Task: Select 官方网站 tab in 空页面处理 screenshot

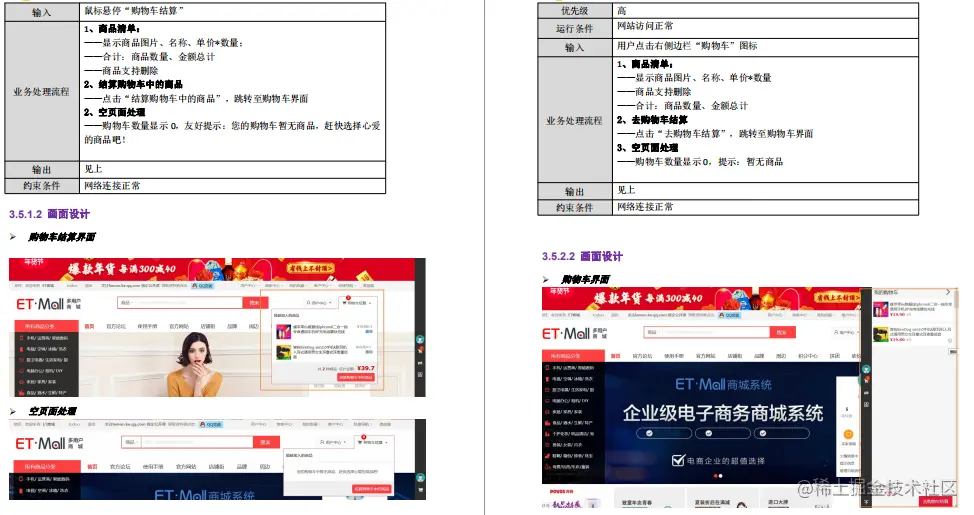Action: click(186, 467)
